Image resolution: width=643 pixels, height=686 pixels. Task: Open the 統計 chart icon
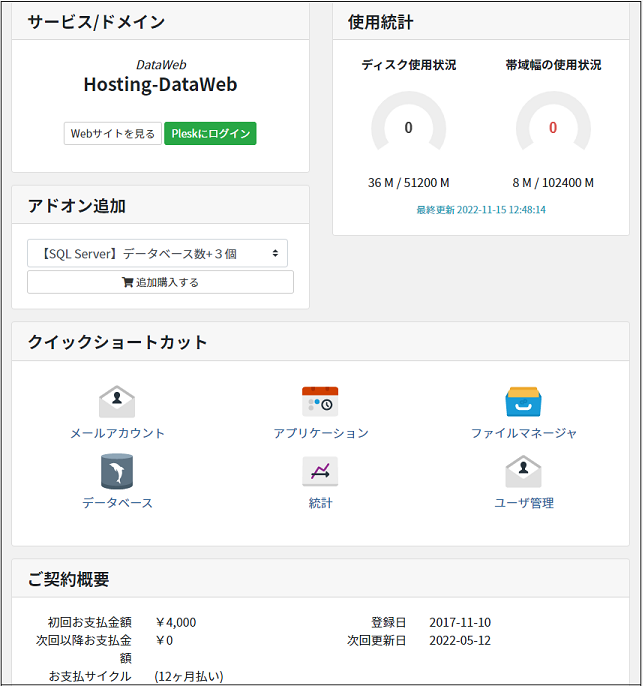(x=320, y=471)
